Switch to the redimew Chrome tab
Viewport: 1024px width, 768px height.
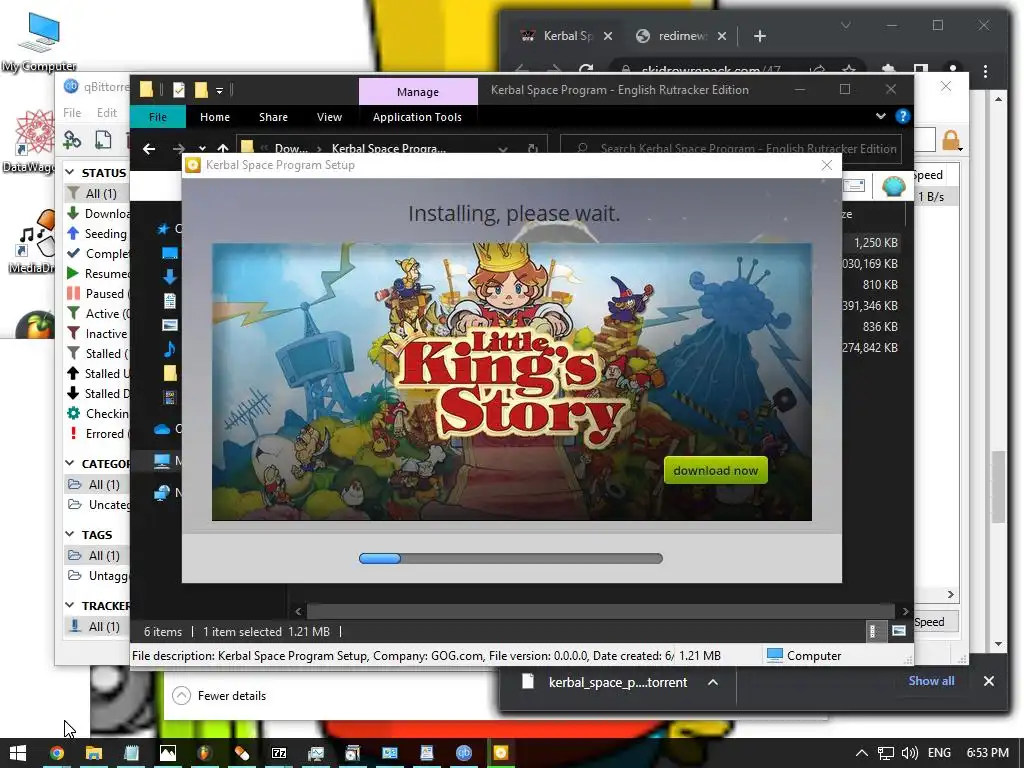pos(681,36)
